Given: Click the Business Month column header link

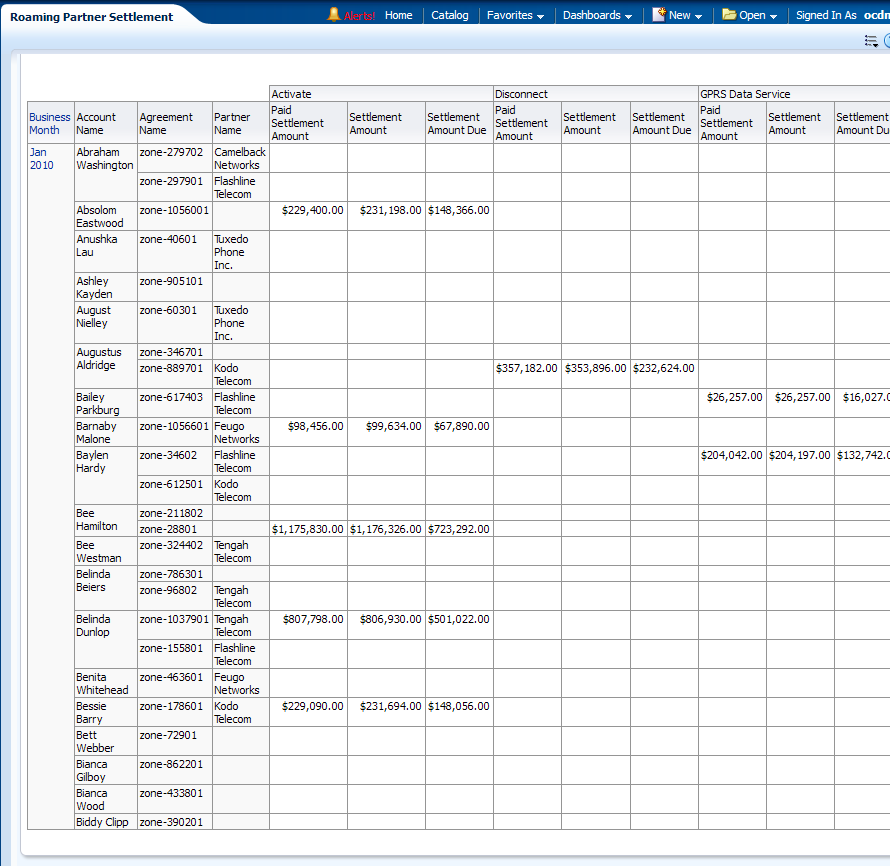Looking at the screenshot, I should [x=49, y=123].
